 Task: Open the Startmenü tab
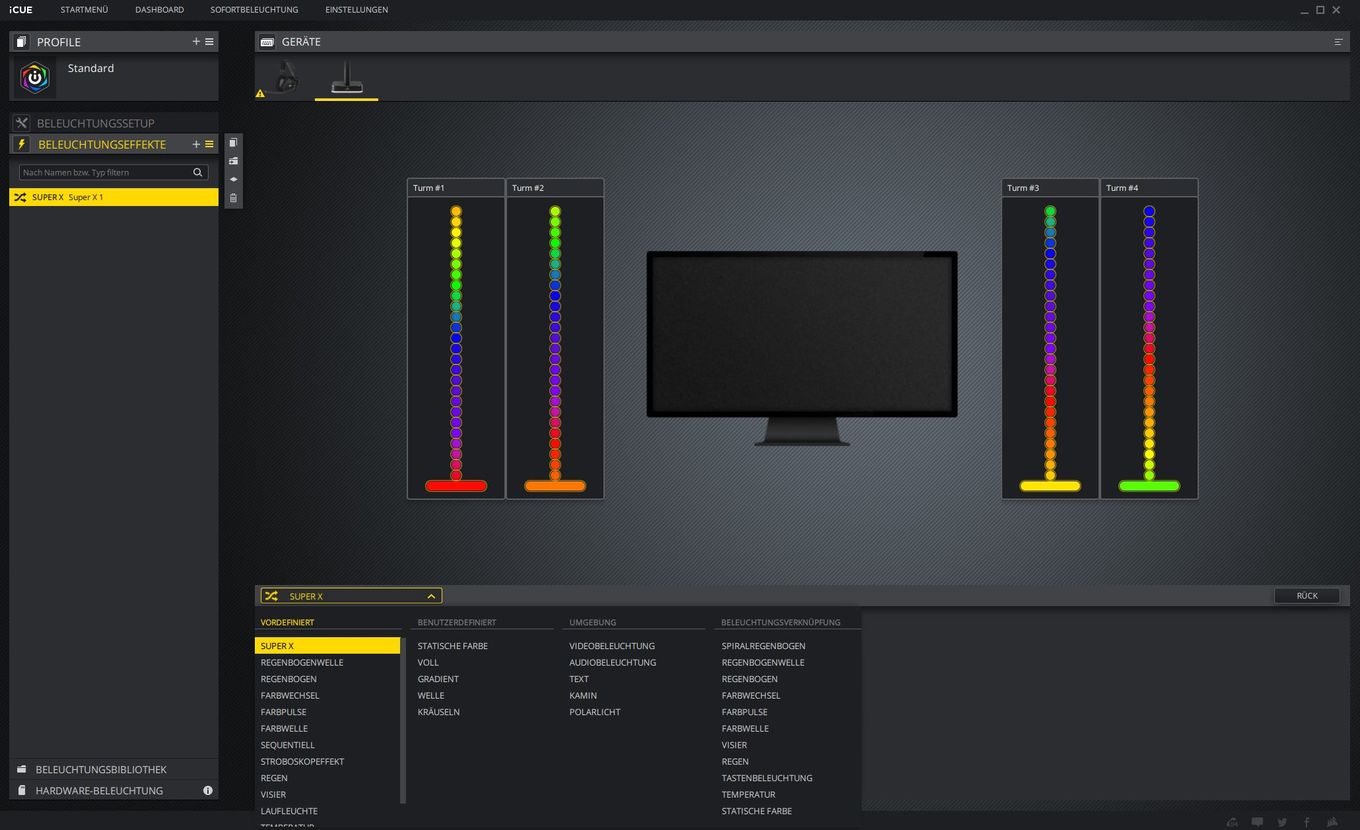84,10
